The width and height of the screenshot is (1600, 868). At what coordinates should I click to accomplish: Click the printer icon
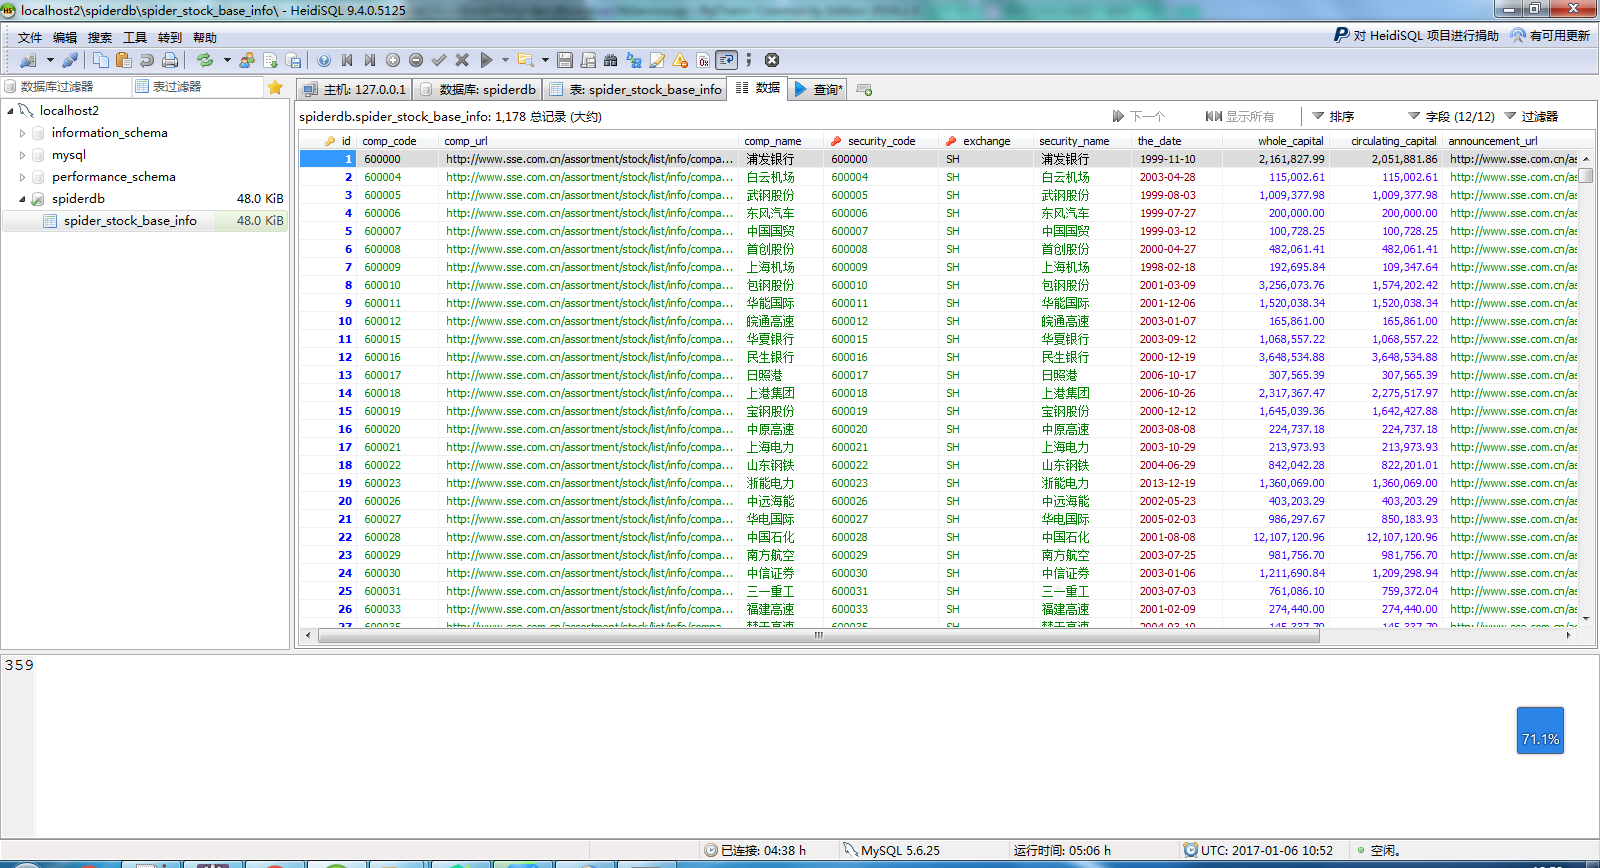tap(170, 60)
